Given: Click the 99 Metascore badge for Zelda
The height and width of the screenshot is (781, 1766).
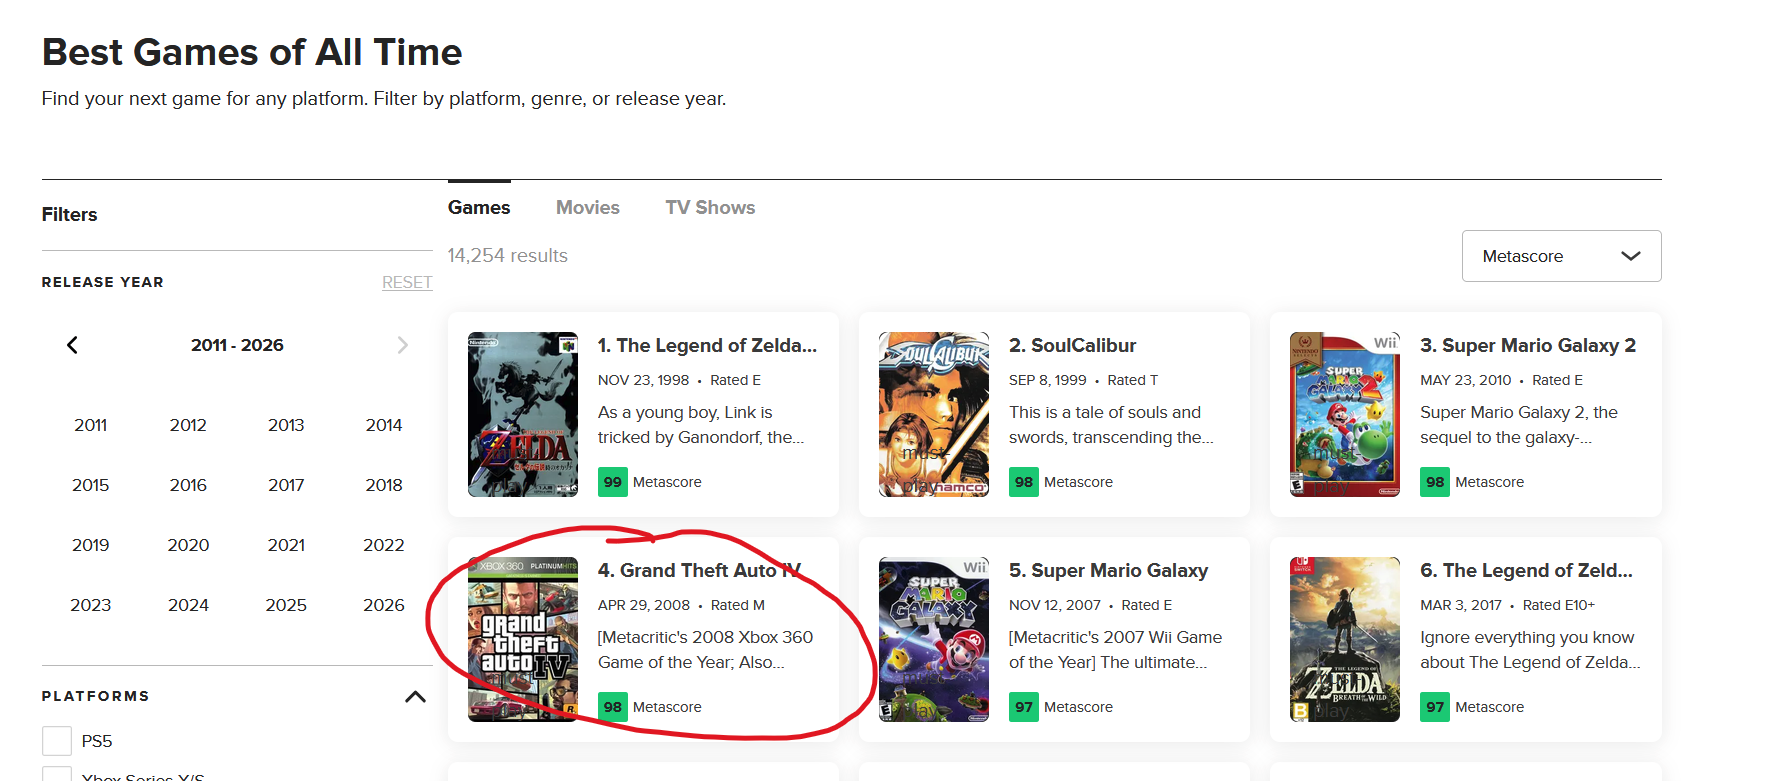Looking at the screenshot, I should 613,482.
